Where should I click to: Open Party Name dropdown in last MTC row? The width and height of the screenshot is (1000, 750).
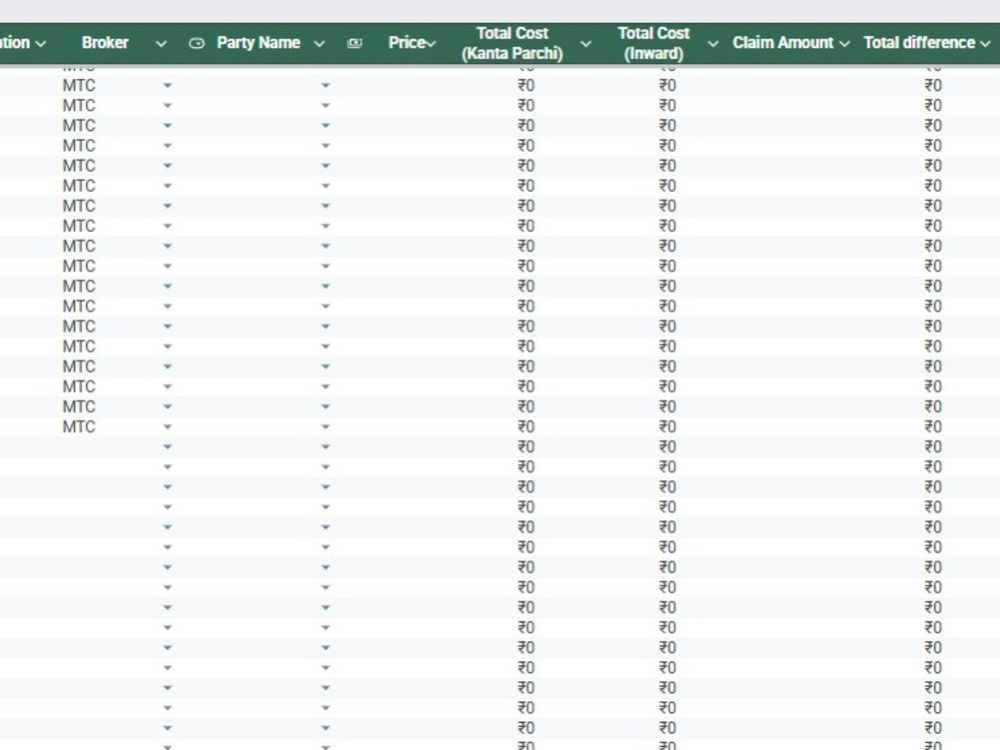(x=325, y=427)
